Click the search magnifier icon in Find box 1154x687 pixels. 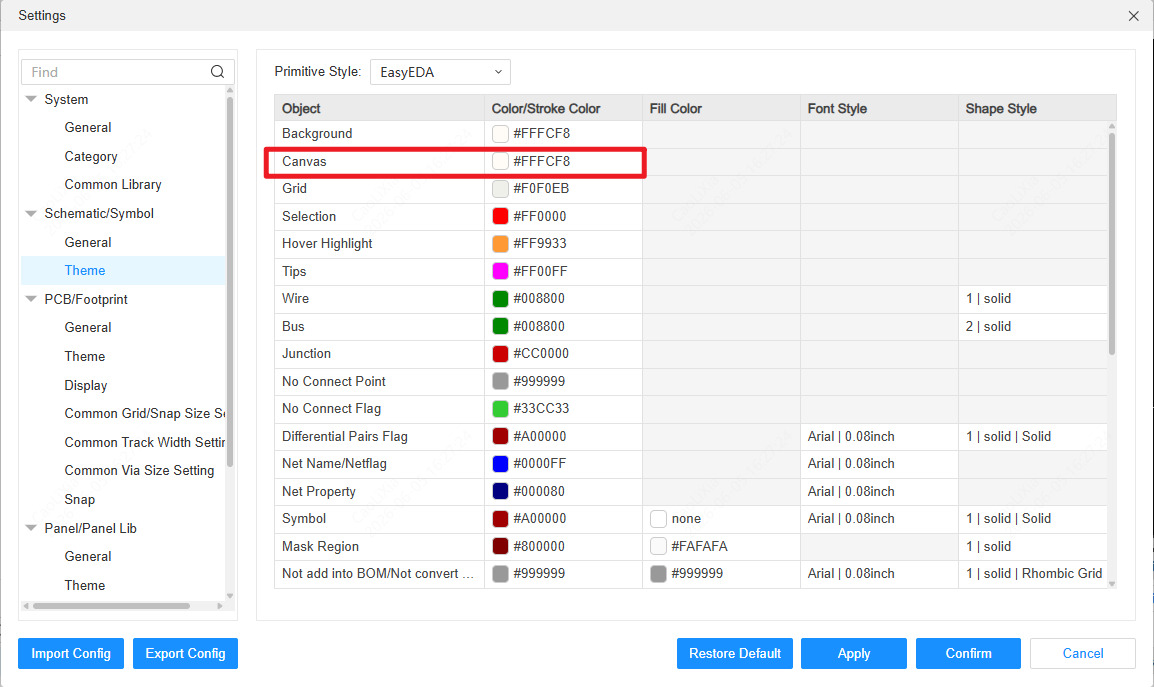[217, 71]
